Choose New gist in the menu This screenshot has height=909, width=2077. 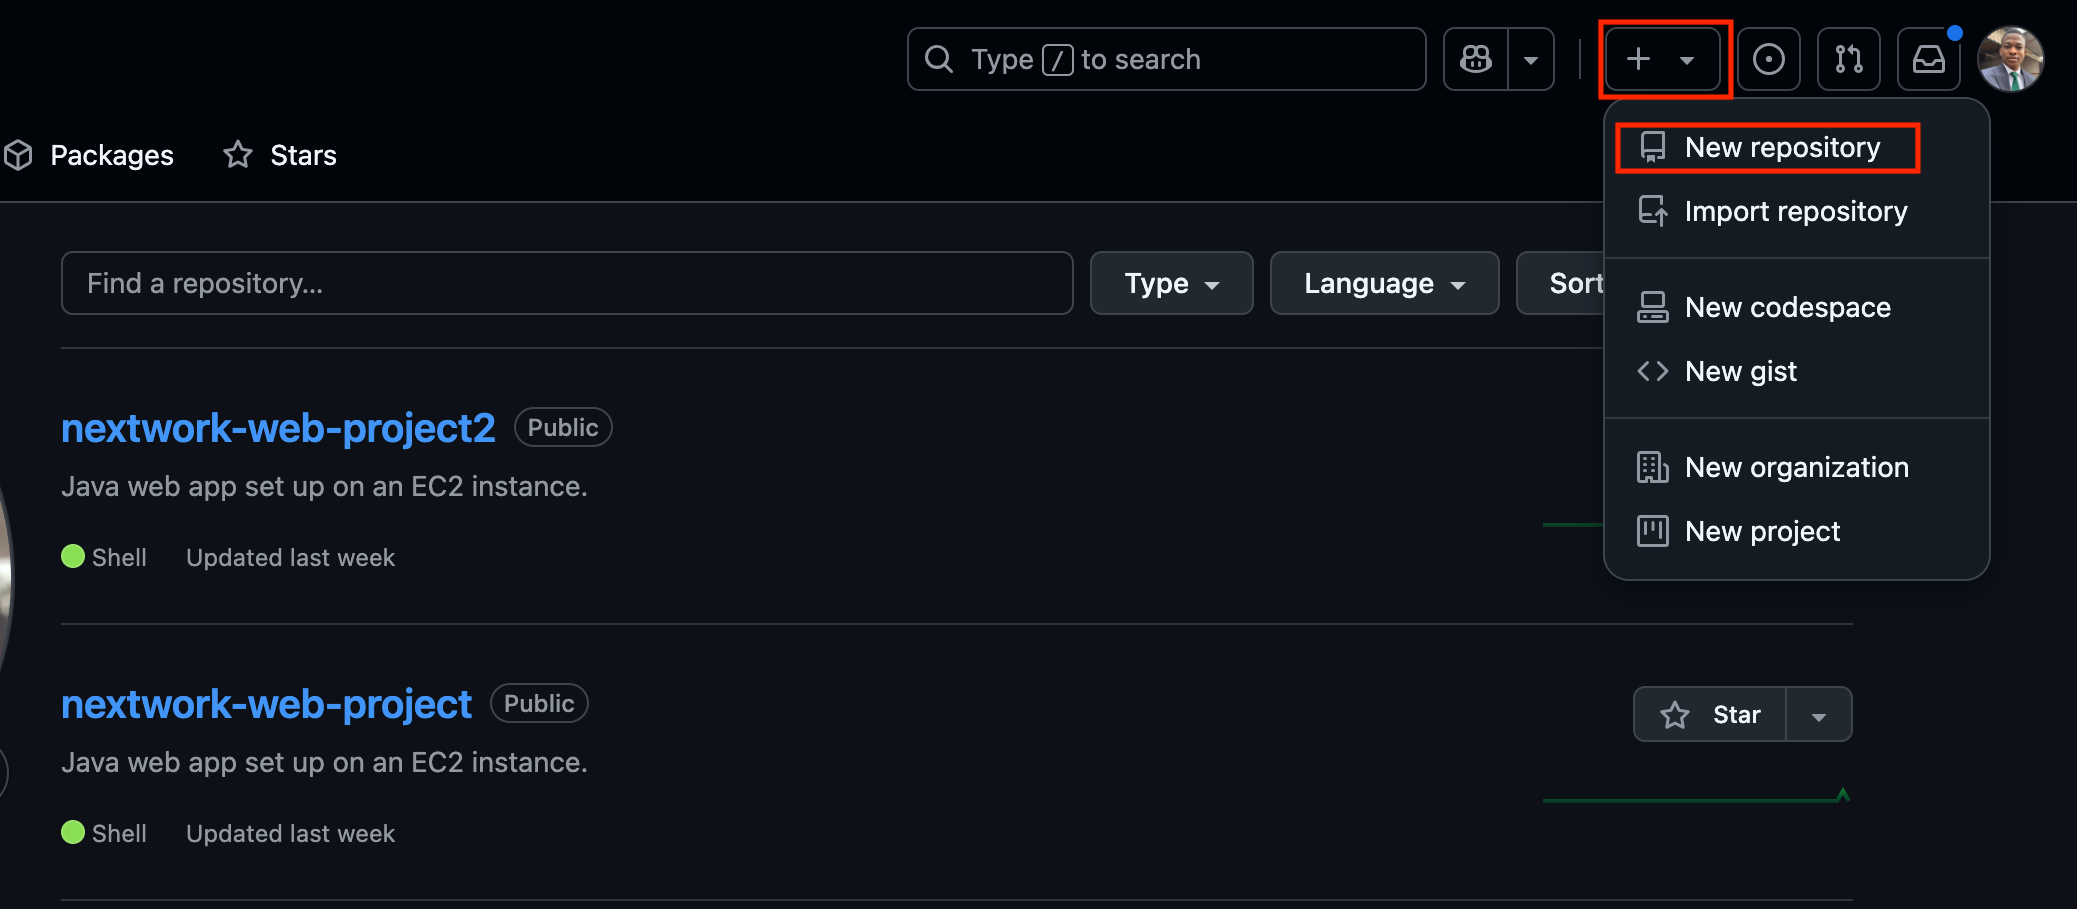pos(1796,371)
